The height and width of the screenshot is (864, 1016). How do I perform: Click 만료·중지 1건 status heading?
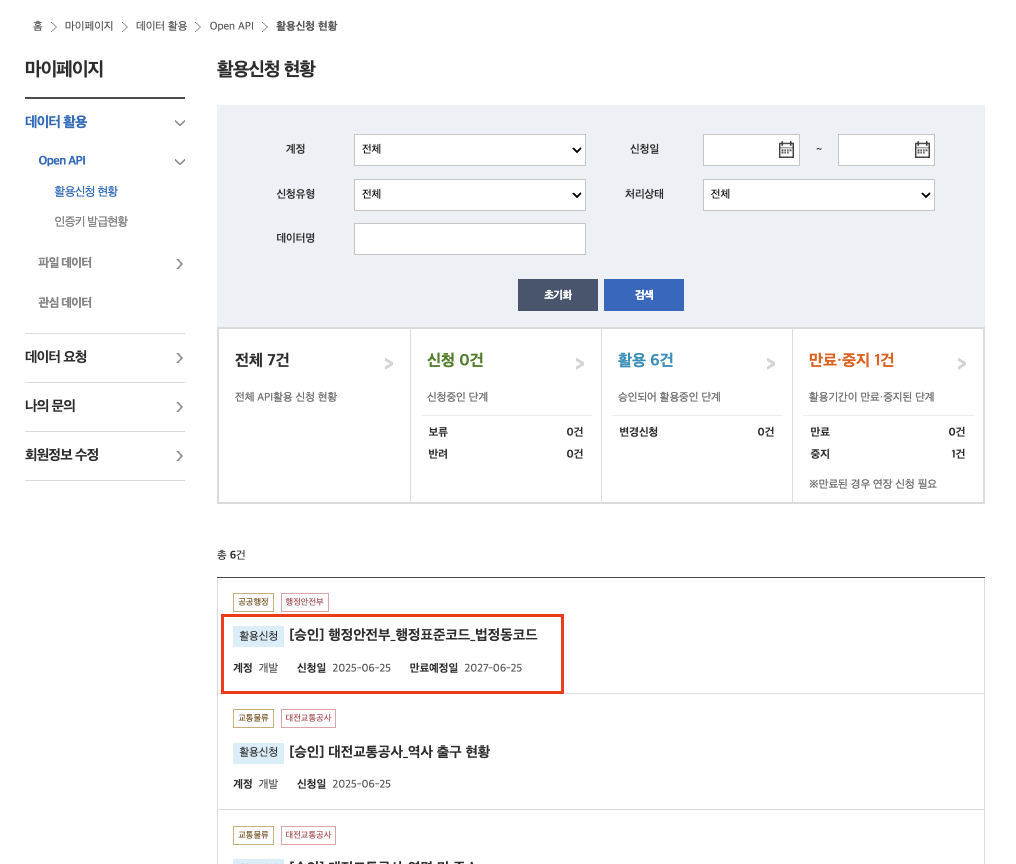point(851,360)
